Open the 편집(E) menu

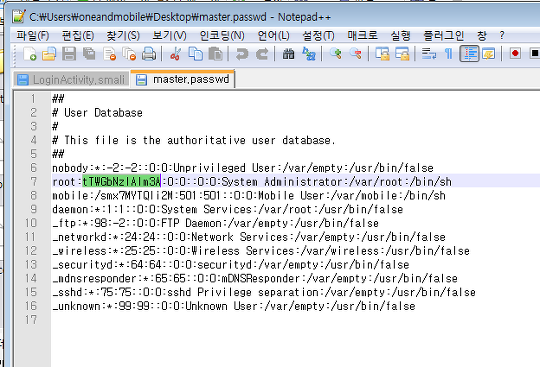78,35
